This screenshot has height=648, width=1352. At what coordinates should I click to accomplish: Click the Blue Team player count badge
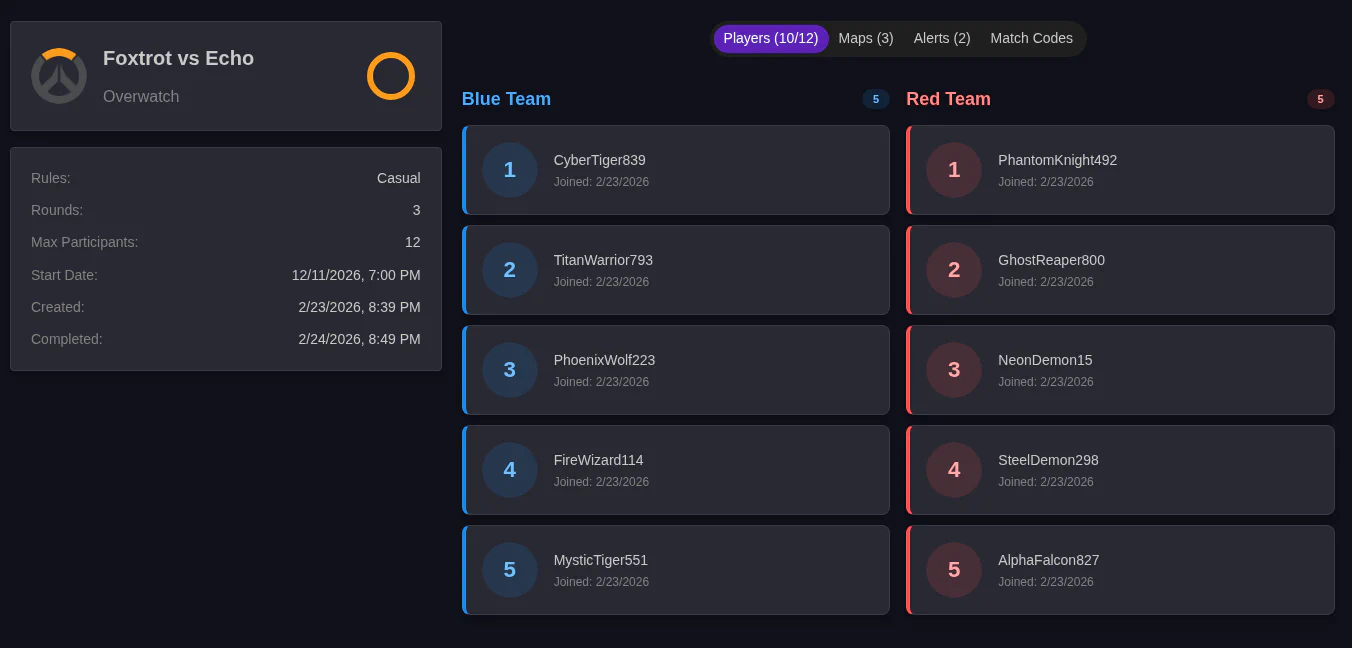tap(875, 99)
